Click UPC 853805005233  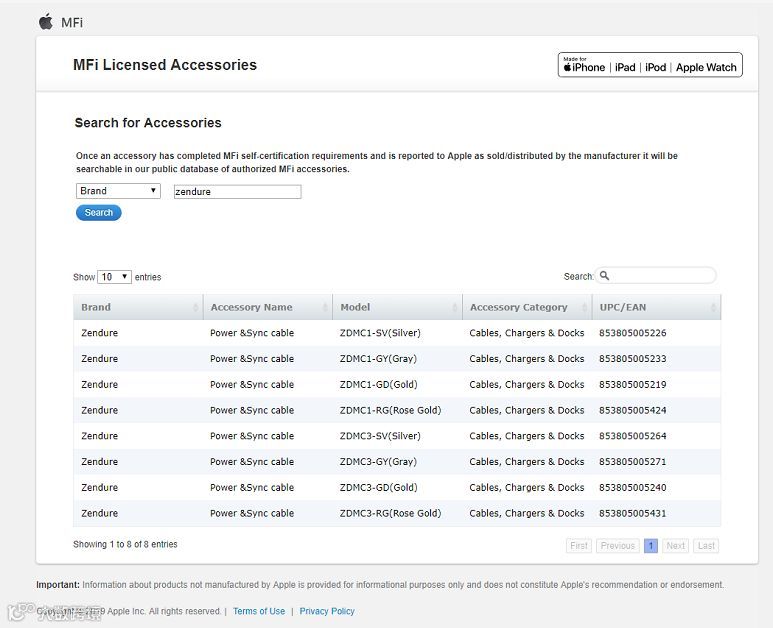pos(632,359)
